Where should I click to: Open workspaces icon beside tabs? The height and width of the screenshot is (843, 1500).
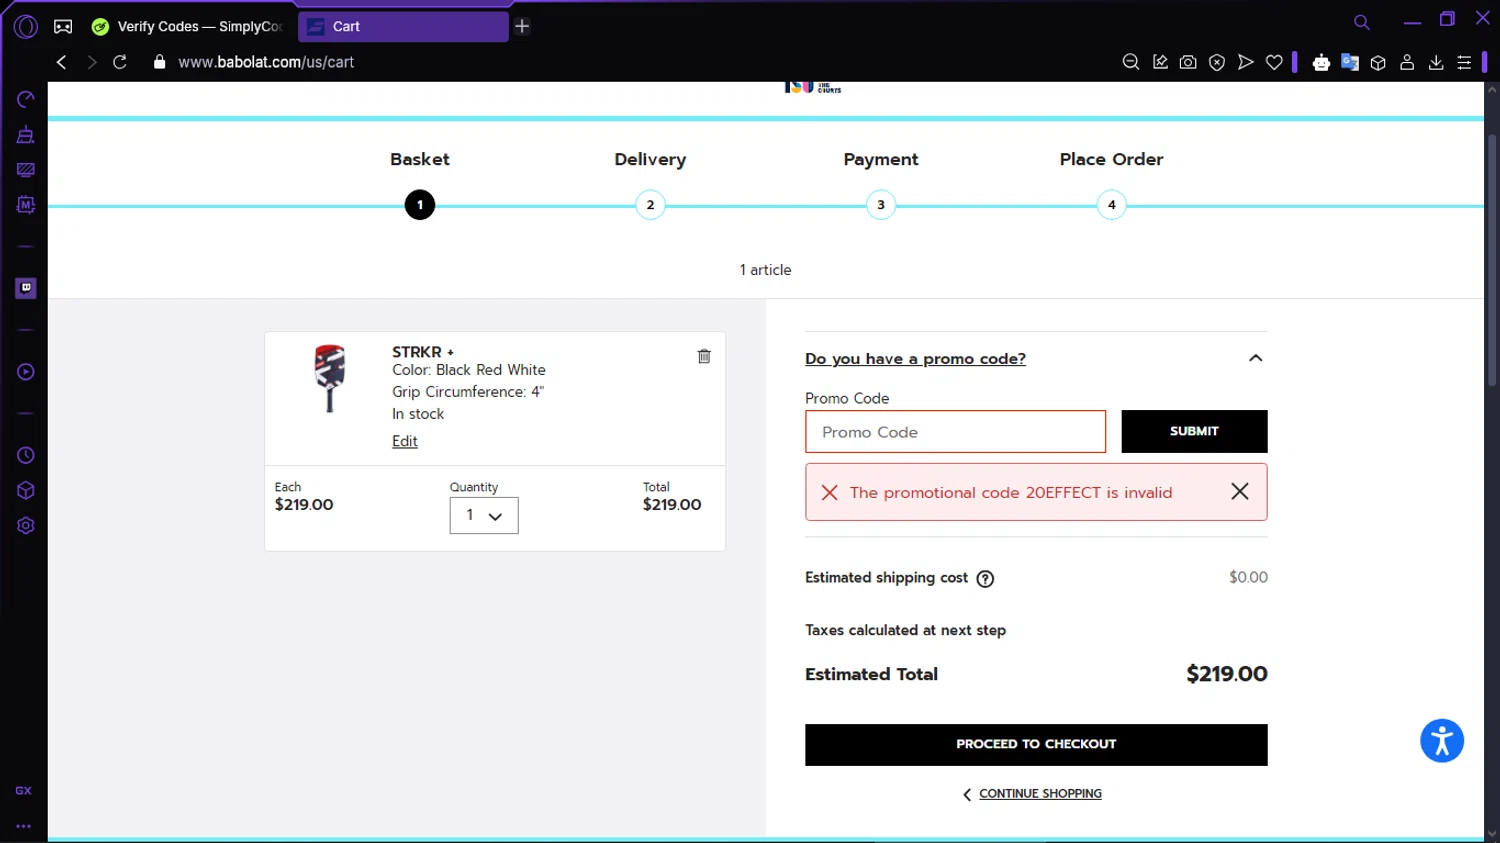click(x=63, y=27)
